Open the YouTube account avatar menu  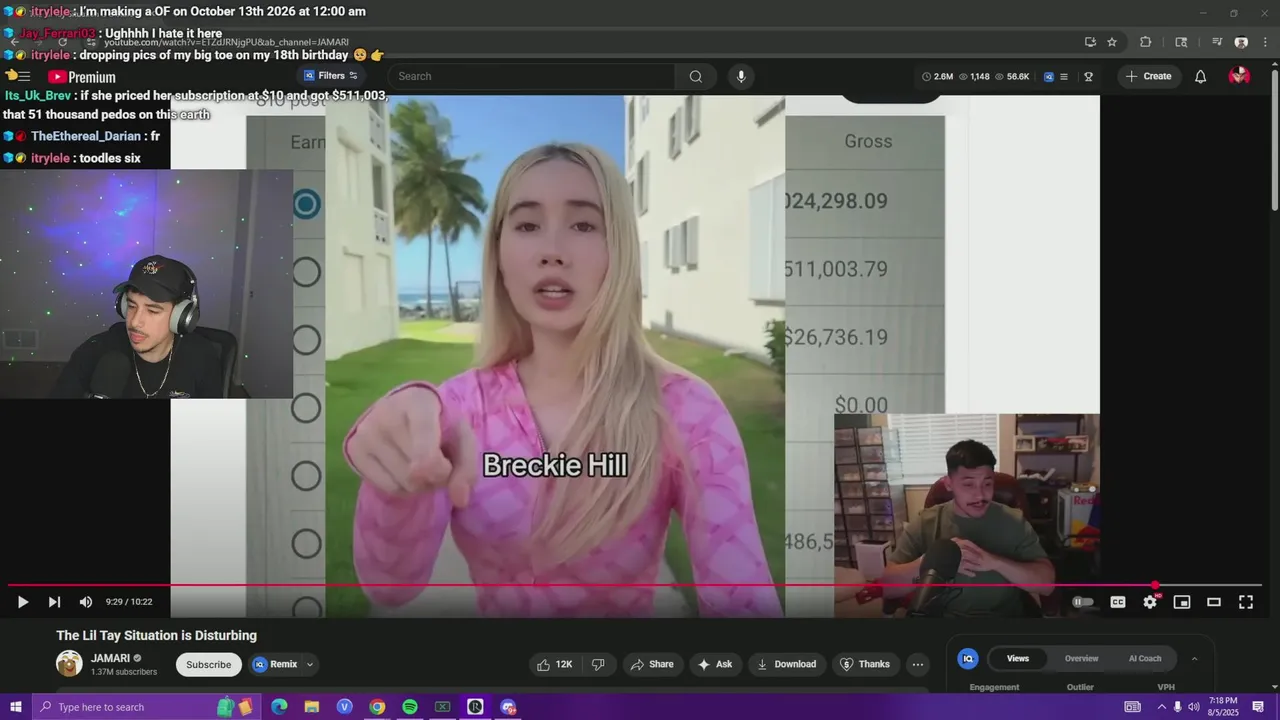(x=1239, y=76)
